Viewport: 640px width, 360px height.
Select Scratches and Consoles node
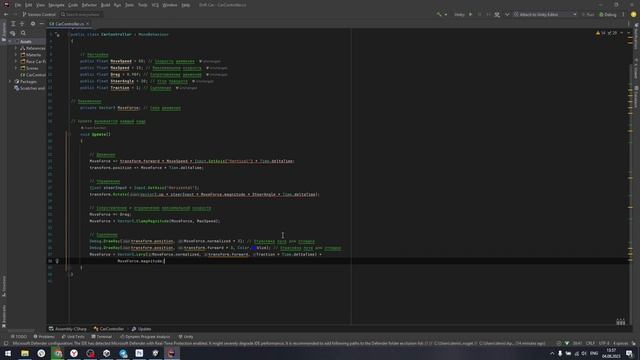tap(29, 88)
